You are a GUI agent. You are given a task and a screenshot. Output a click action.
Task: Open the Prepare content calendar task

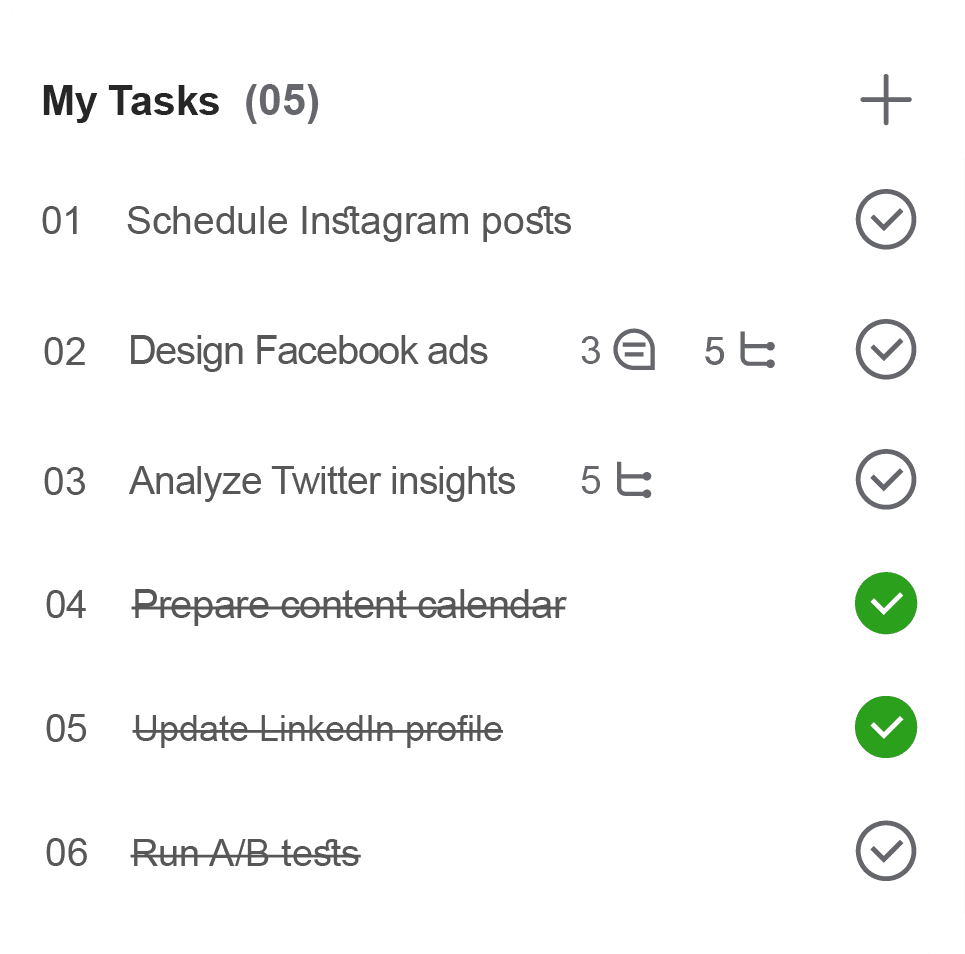pos(349,604)
